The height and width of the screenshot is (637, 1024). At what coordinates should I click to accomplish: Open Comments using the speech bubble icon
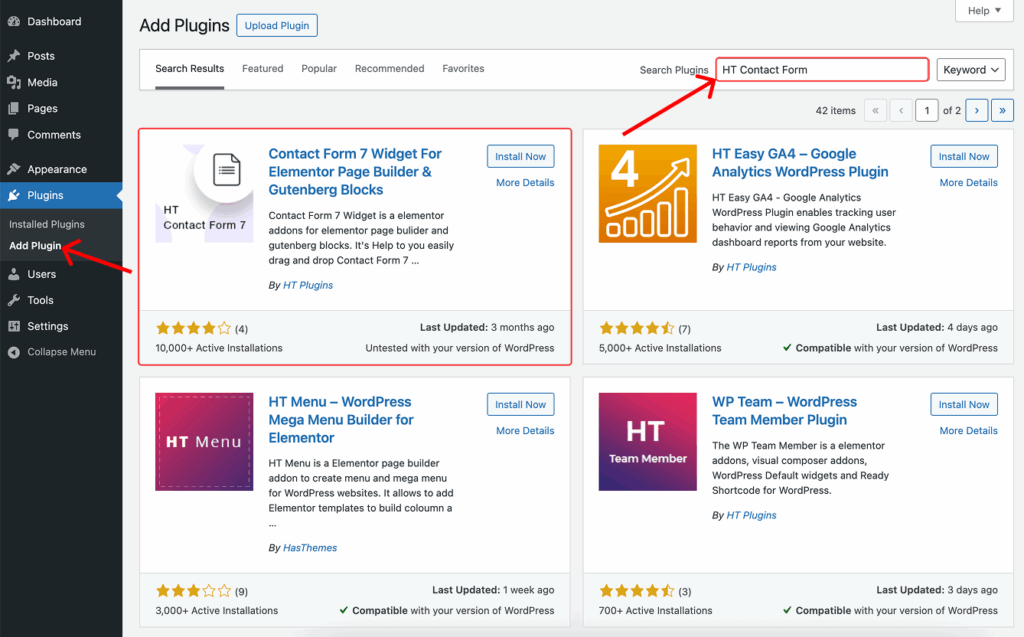click(13, 134)
